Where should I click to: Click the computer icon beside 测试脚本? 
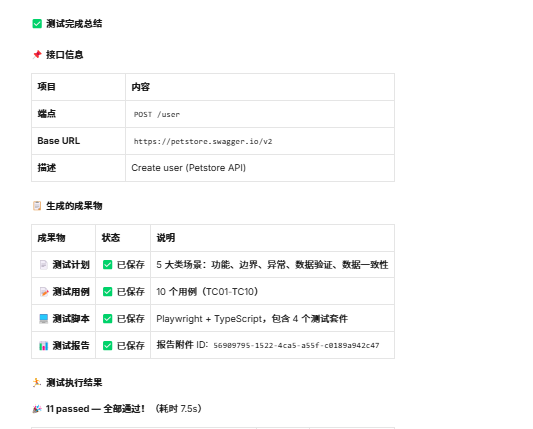(x=44, y=319)
